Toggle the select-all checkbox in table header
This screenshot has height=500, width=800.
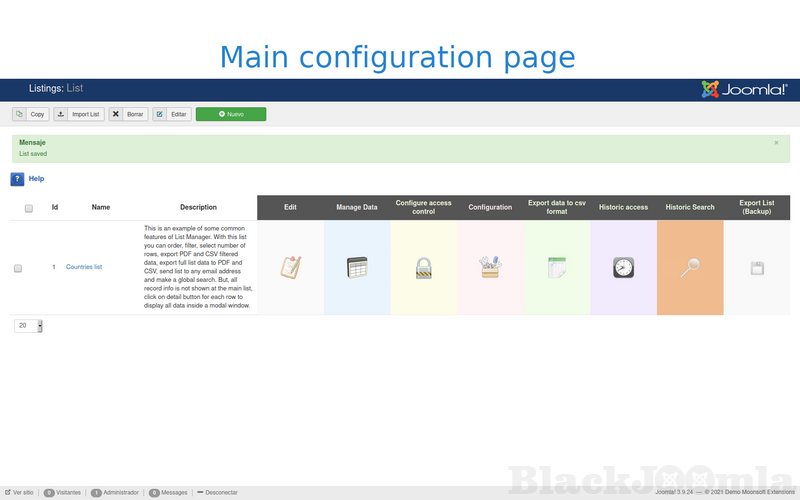coord(29,208)
